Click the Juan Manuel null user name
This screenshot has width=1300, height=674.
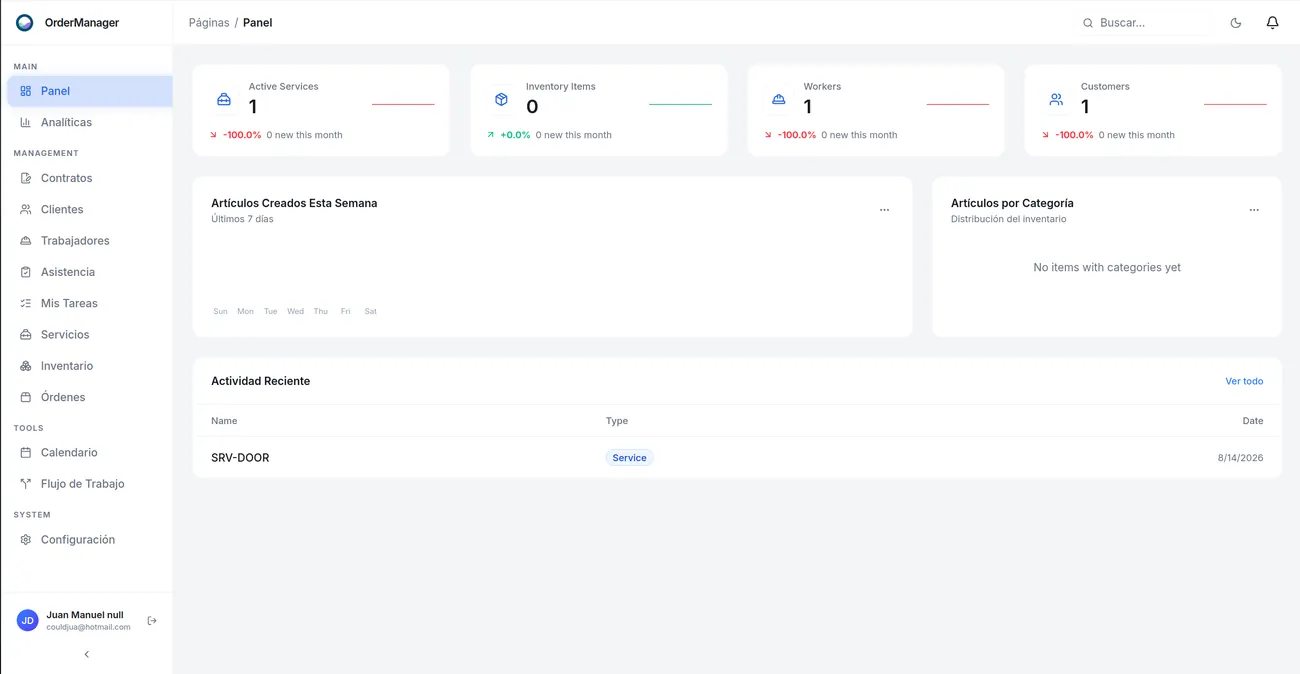[x=85, y=615]
